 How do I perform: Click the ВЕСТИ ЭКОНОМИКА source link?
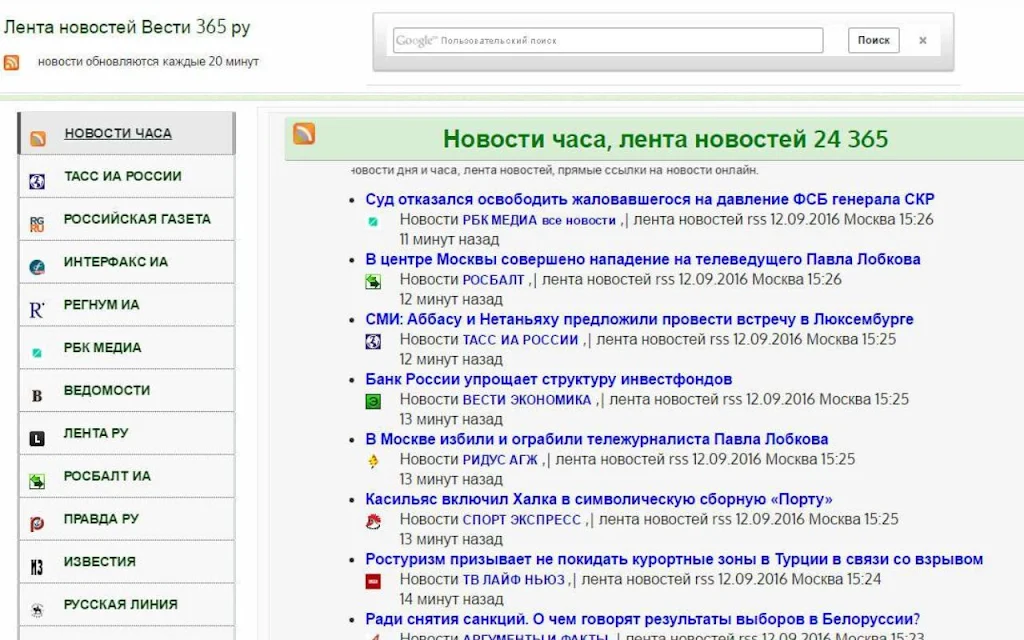527,400
